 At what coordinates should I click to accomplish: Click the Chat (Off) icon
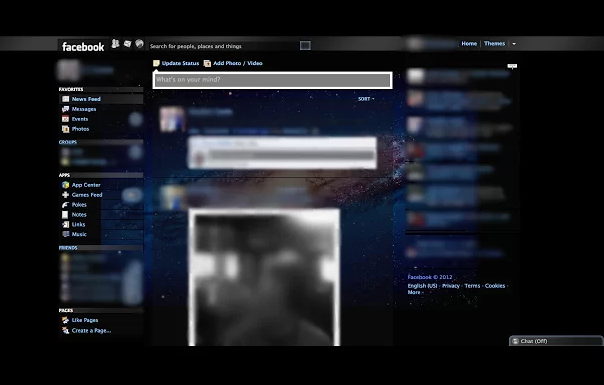pos(515,341)
